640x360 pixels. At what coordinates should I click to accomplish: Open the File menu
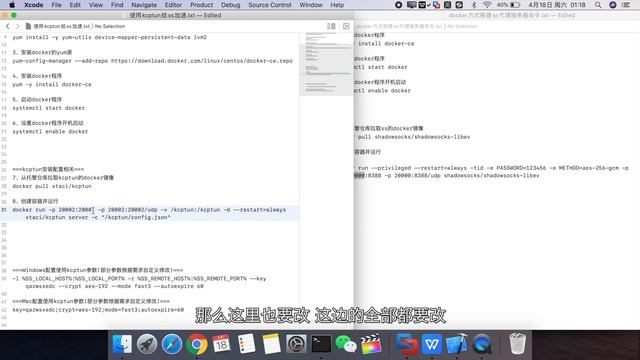pyautogui.click(x=56, y=5)
